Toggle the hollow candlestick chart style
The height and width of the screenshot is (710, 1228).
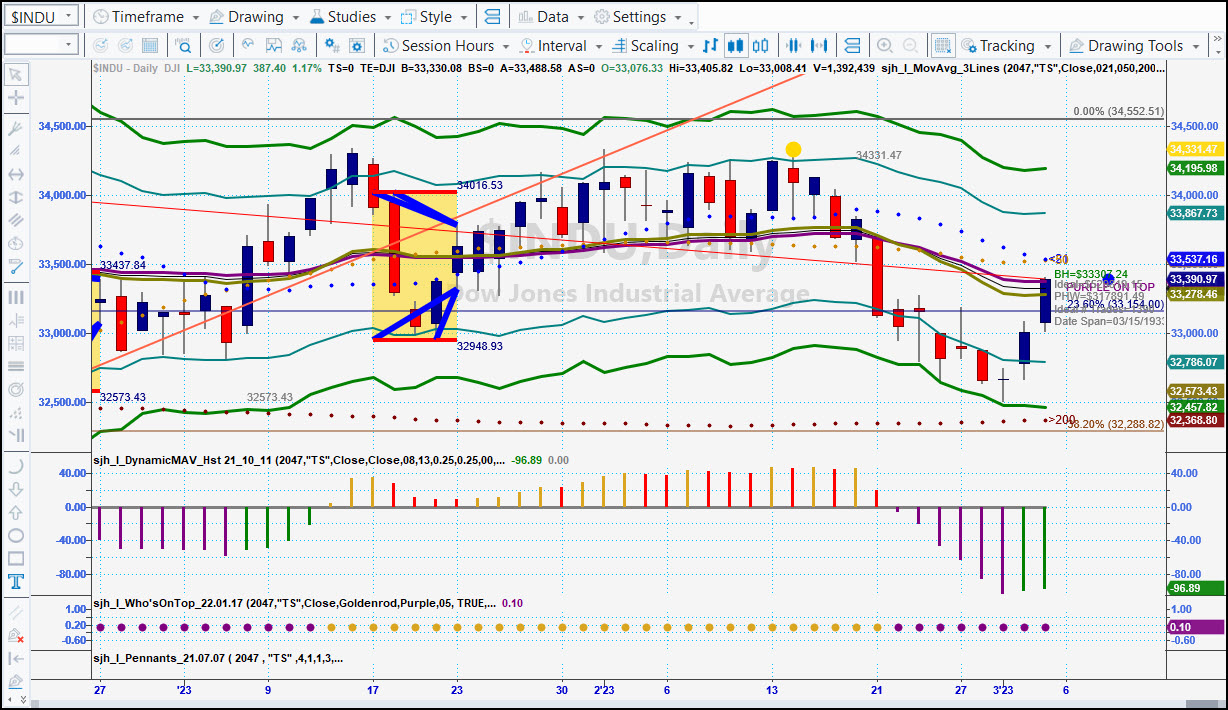[761, 45]
